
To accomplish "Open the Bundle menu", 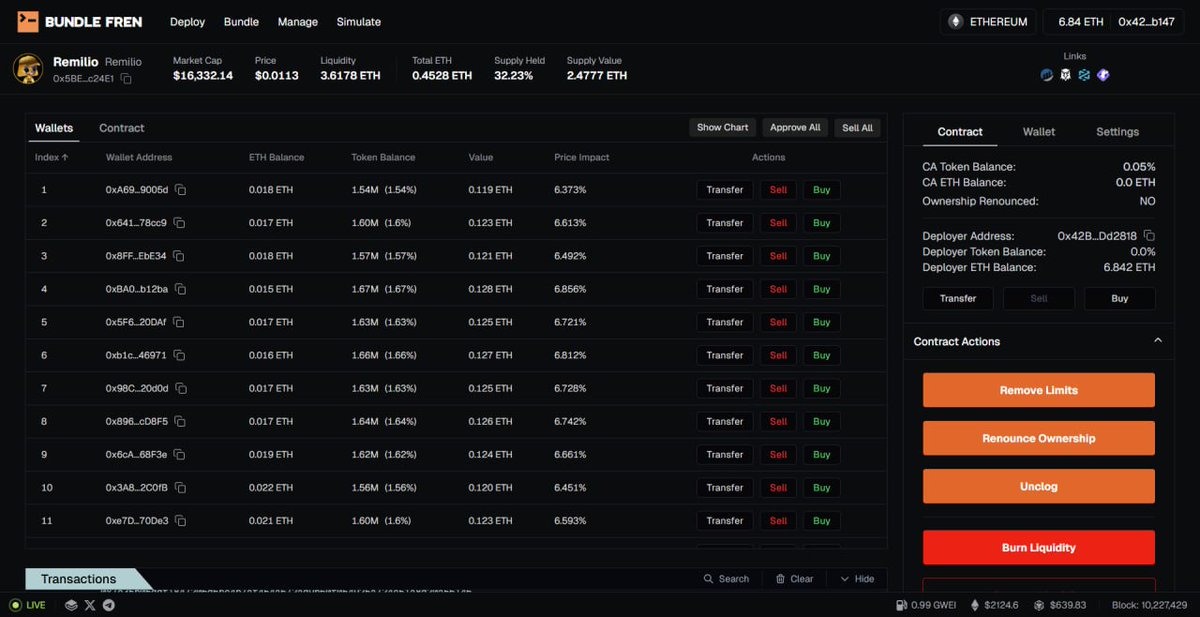I will (241, 22).
